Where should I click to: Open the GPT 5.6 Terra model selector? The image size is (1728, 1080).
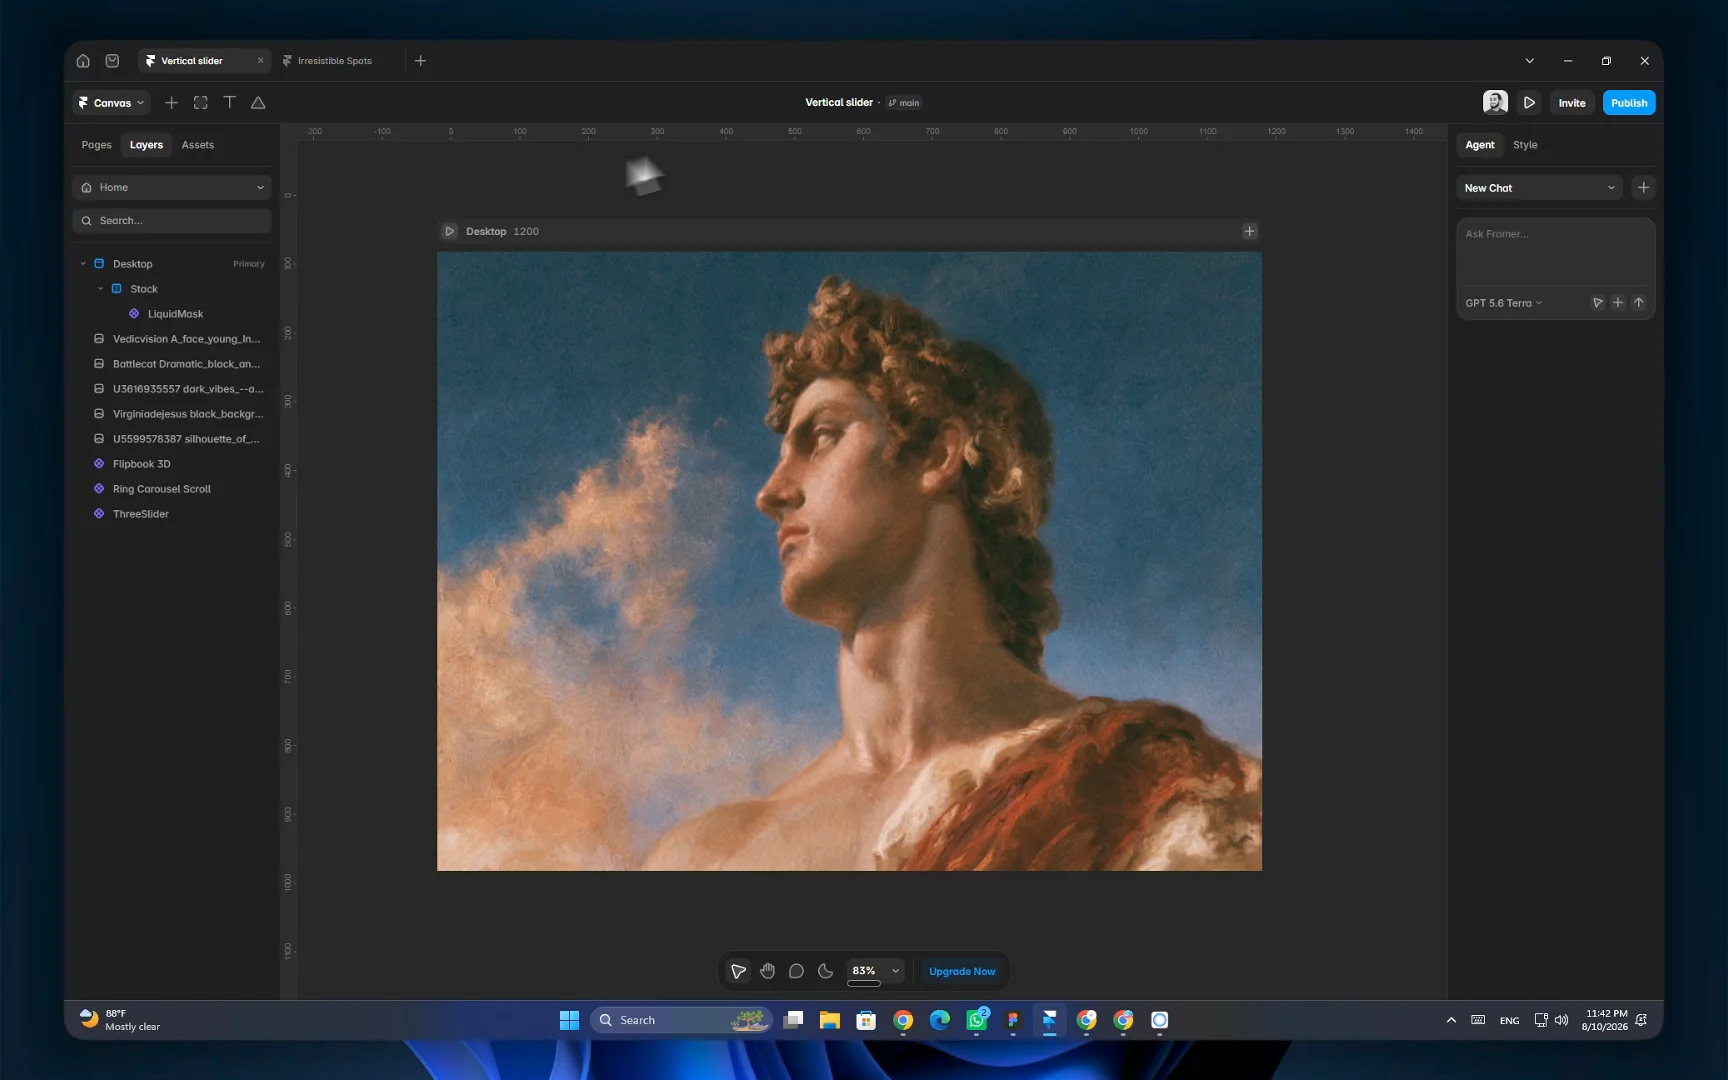tap(1504, 303)
